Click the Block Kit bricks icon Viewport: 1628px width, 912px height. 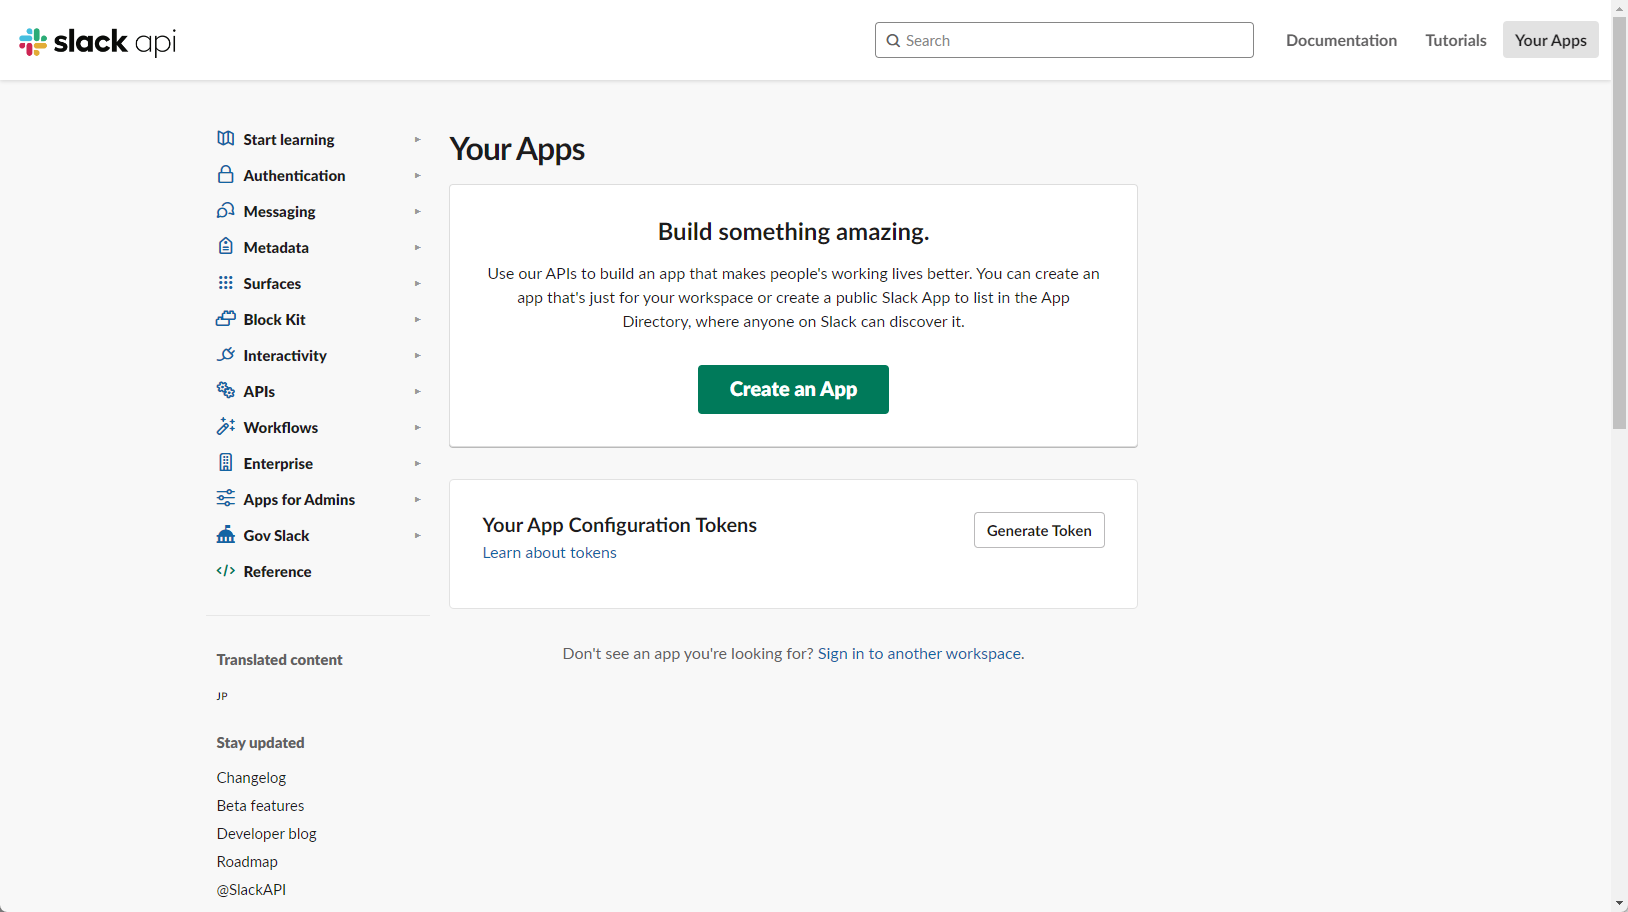coord(226,318)
